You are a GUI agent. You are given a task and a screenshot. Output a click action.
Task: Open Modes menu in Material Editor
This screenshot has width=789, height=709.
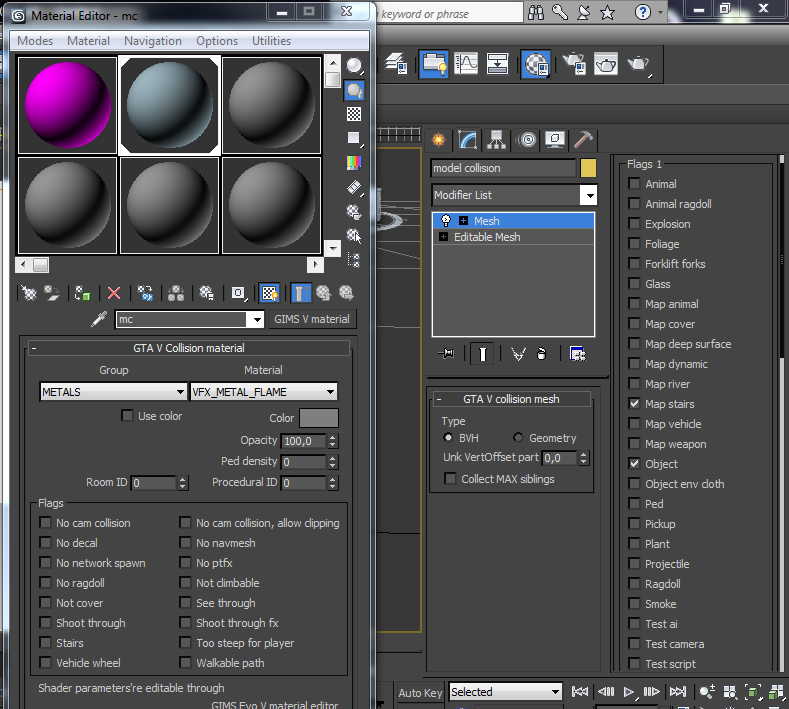click(x=35, y=41)
